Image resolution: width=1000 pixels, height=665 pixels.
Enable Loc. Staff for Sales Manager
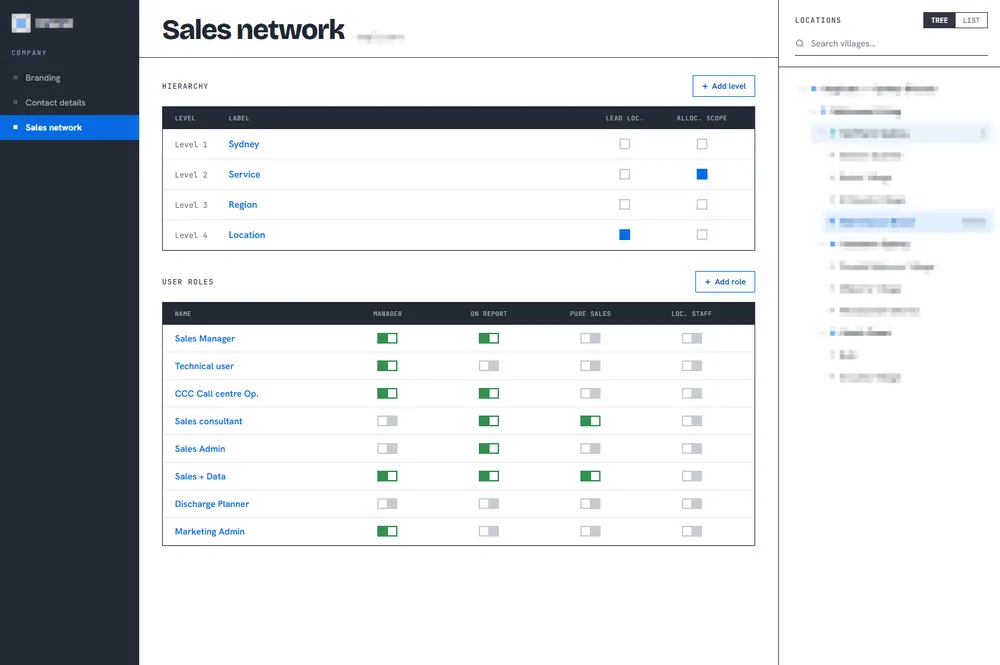point(692,339)
